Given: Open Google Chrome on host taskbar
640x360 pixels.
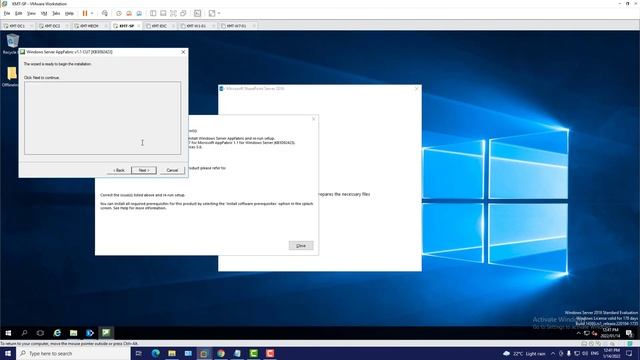Looking at the screenshot, I should [221, 353].
